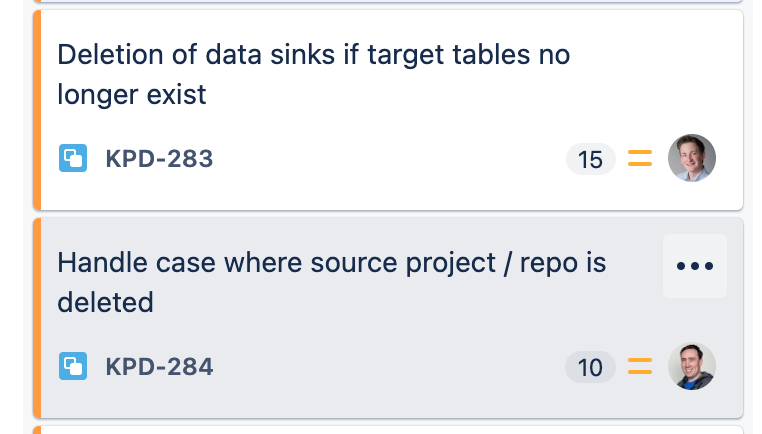
Task: Click medium priority icon on KPD-284 card
Action: coord(640,367)
